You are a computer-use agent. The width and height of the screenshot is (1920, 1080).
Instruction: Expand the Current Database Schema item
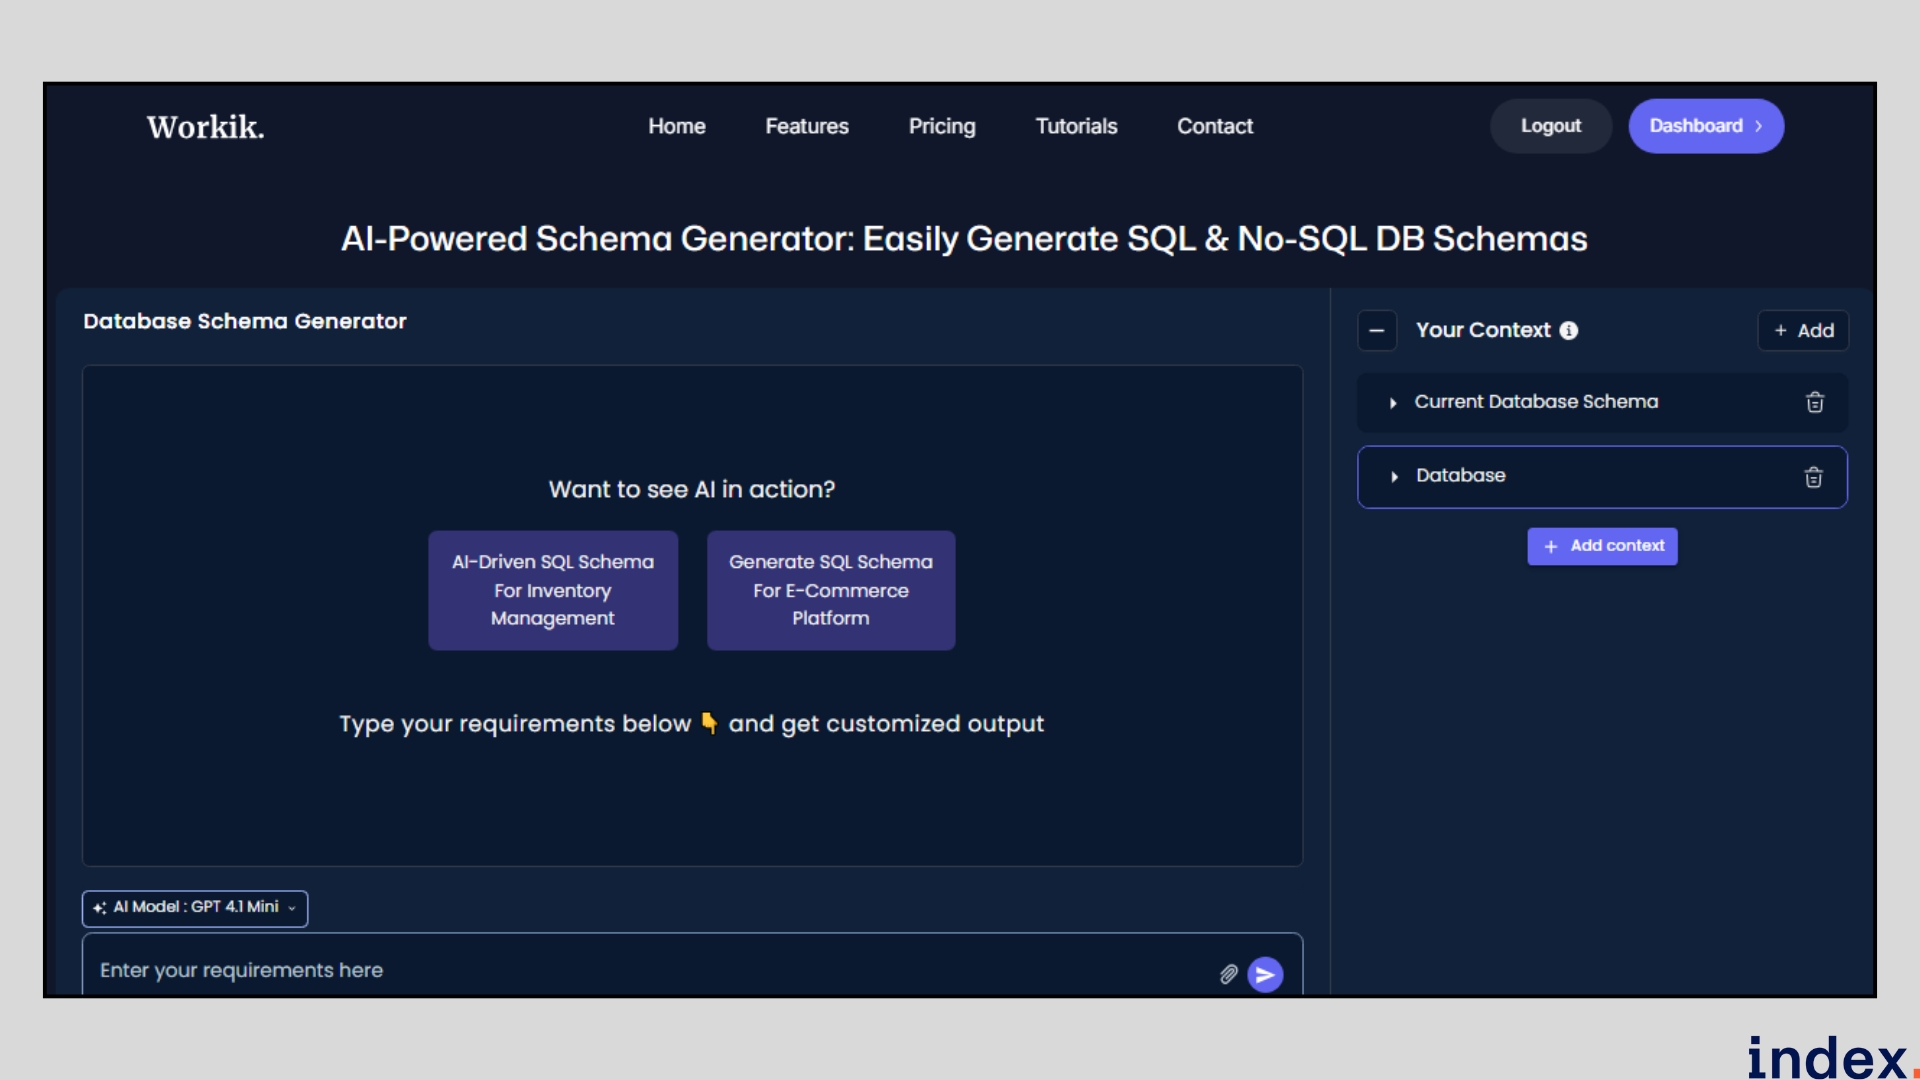coord(1393,403)
